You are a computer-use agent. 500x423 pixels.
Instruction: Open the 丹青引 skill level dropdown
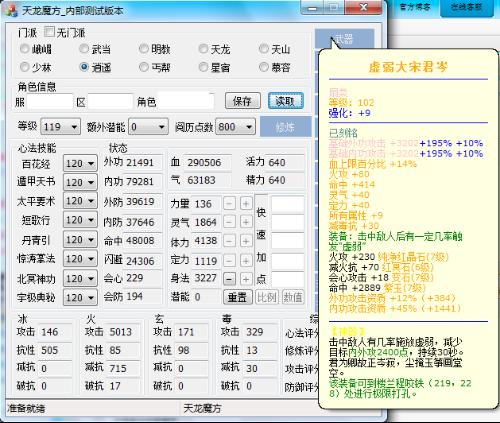(80, 240)
